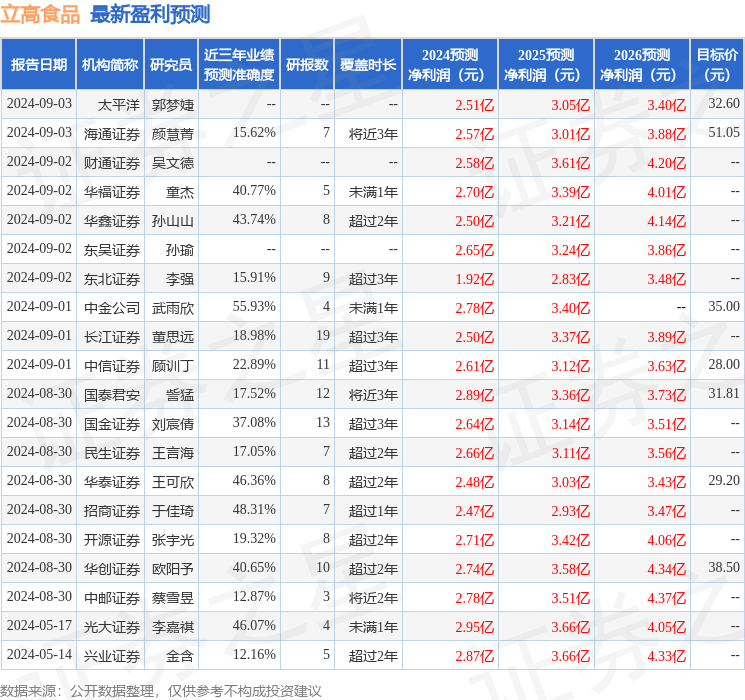Select the 海通证券 institution cell
Image resolution: width=745 pixels, height=700 pixels.
(x=112, y=134)
